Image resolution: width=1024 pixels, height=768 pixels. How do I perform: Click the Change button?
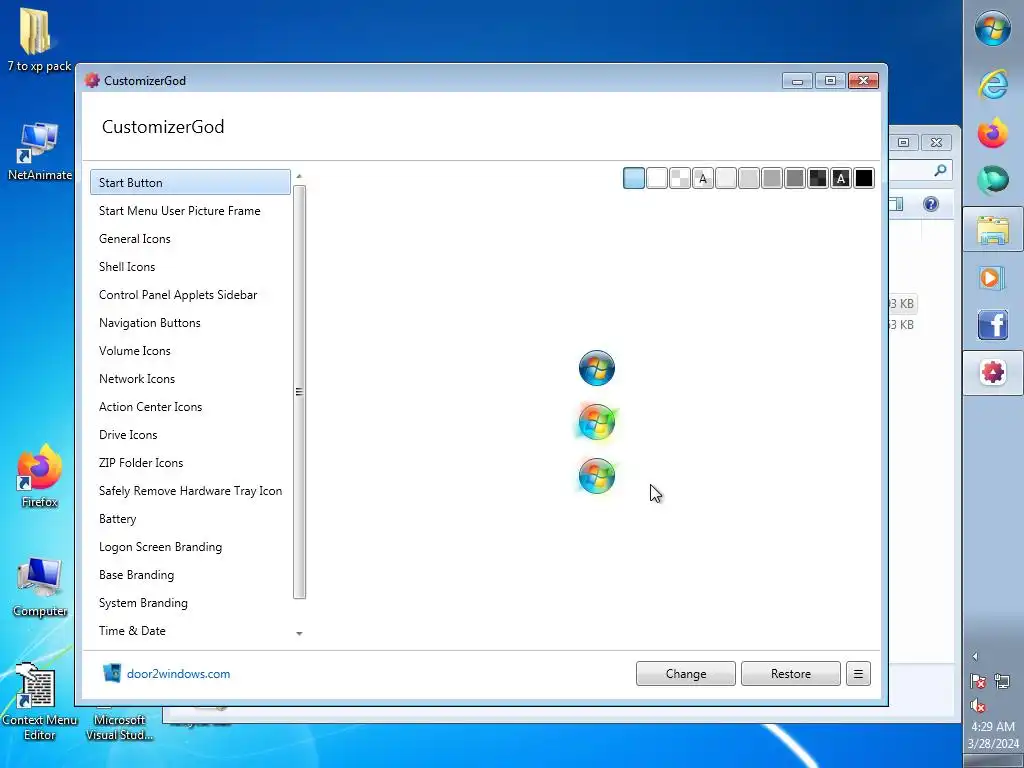pos(686,673)
